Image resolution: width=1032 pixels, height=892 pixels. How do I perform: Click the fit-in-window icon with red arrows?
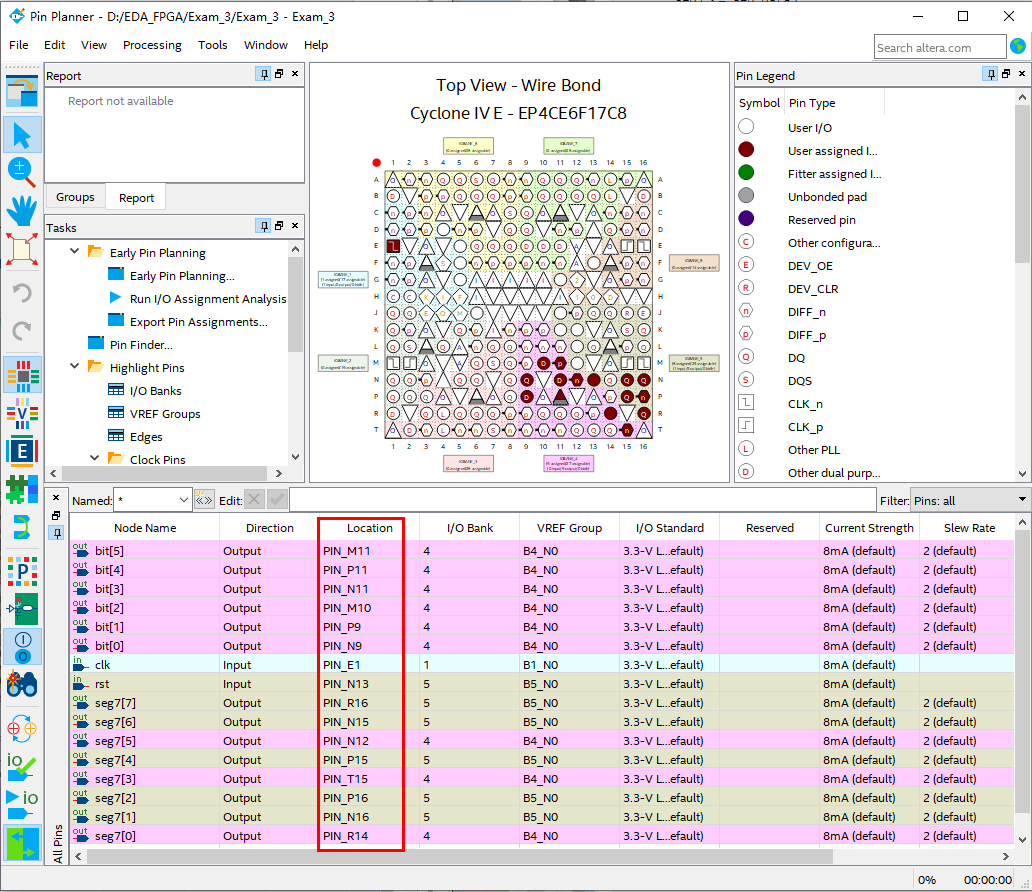click(x=22, y=249)
